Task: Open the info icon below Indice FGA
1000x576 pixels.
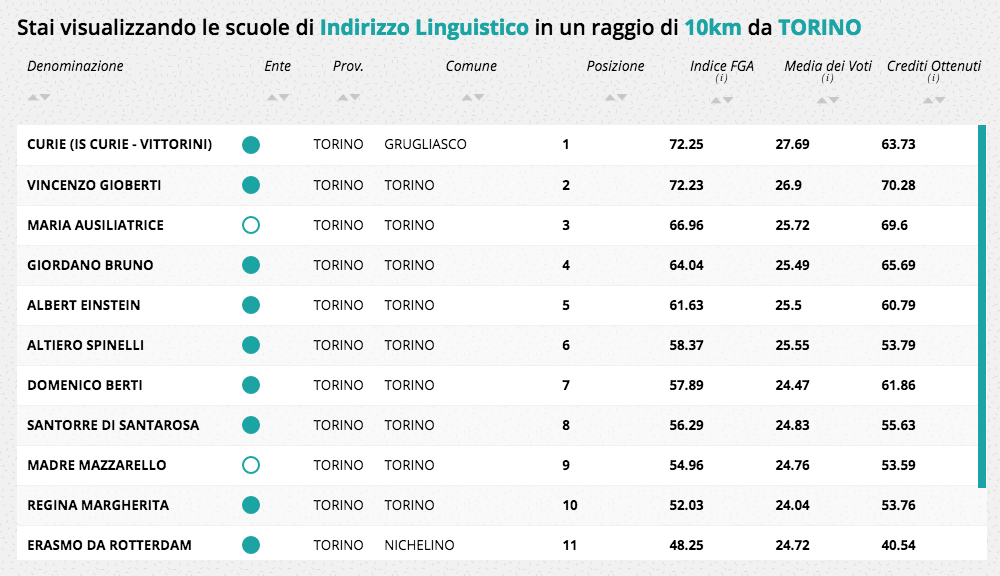Action: click(721, 79)
